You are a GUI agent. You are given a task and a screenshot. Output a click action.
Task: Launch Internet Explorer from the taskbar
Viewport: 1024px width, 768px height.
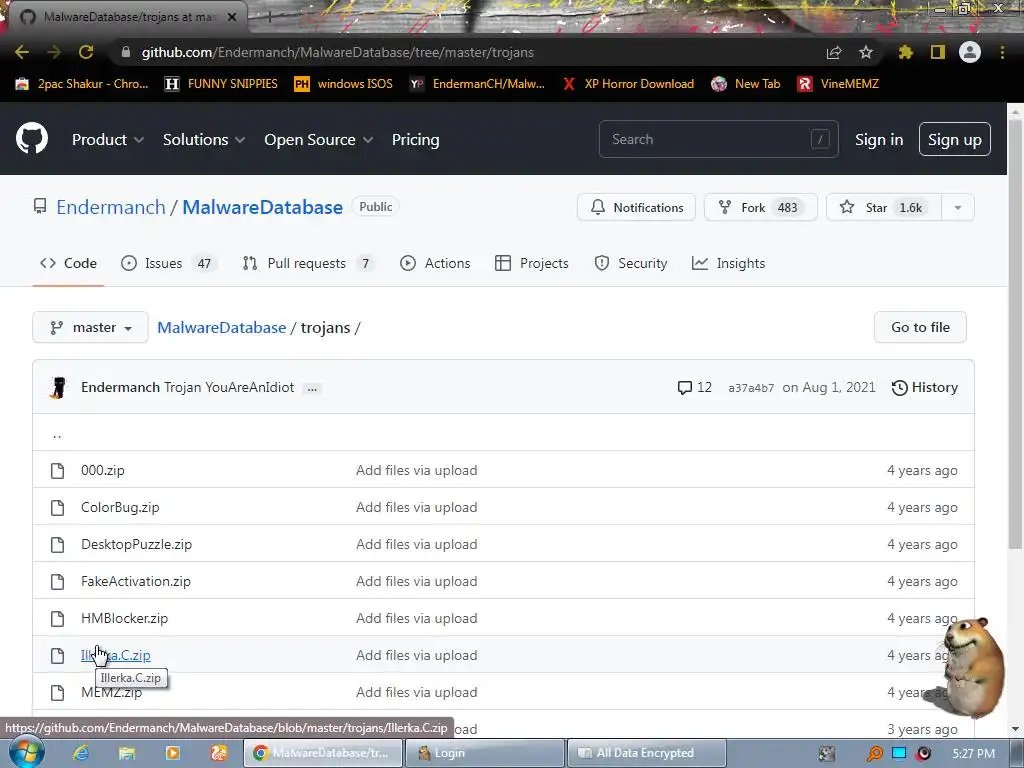click(81, 753)
